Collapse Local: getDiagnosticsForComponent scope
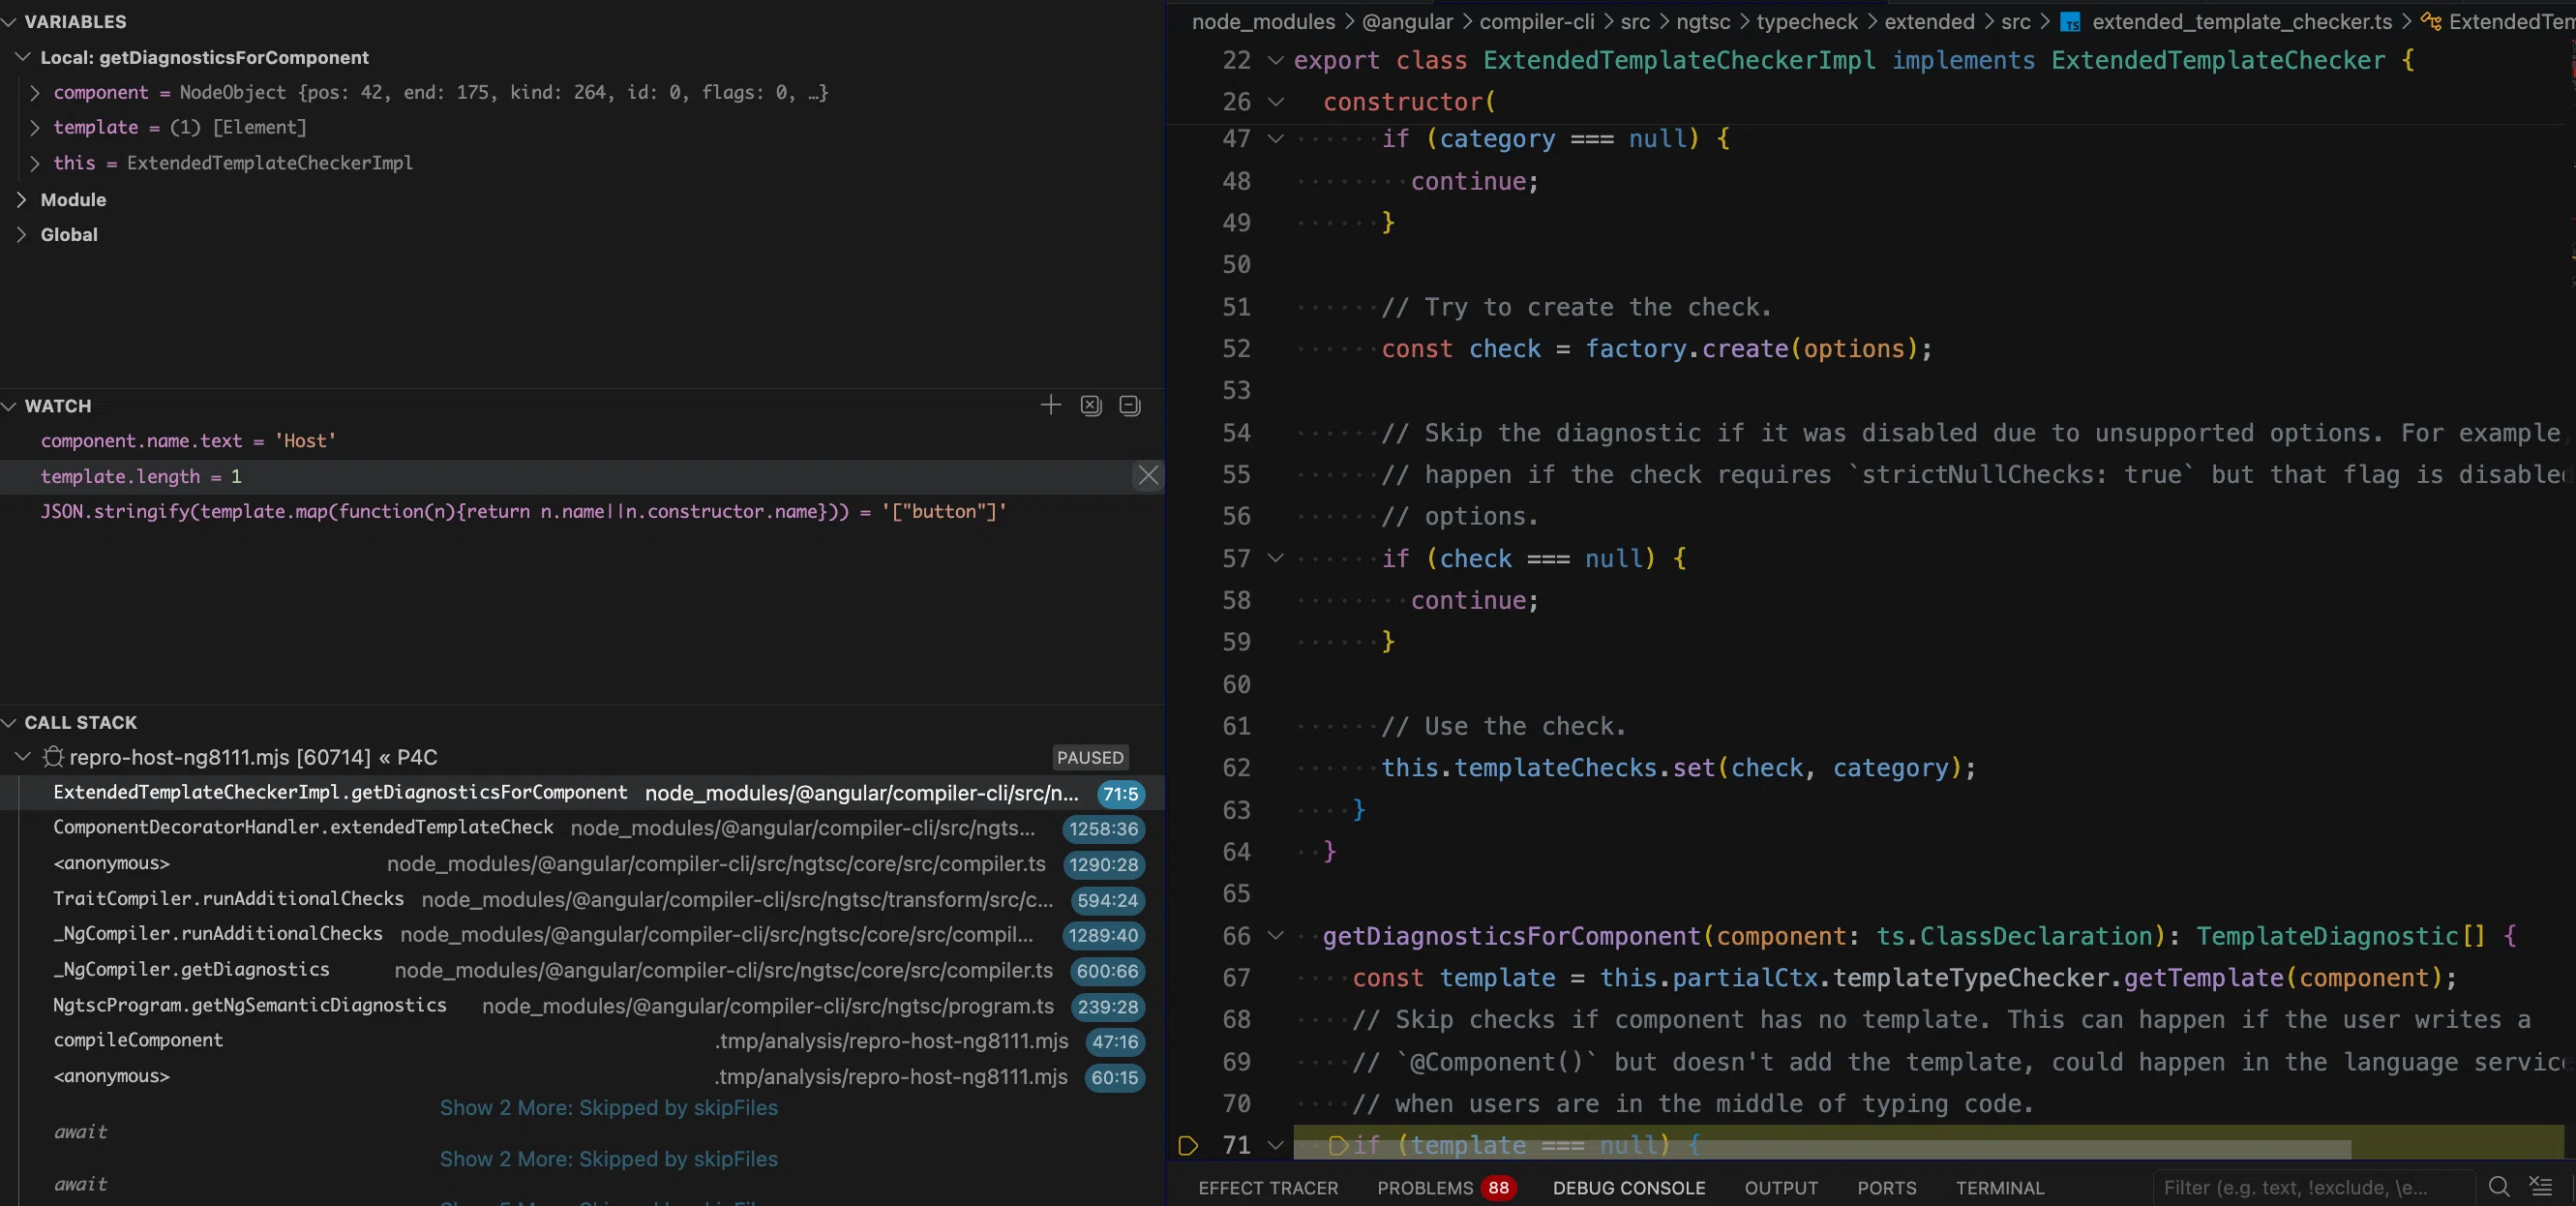 [x=23, y=57]
